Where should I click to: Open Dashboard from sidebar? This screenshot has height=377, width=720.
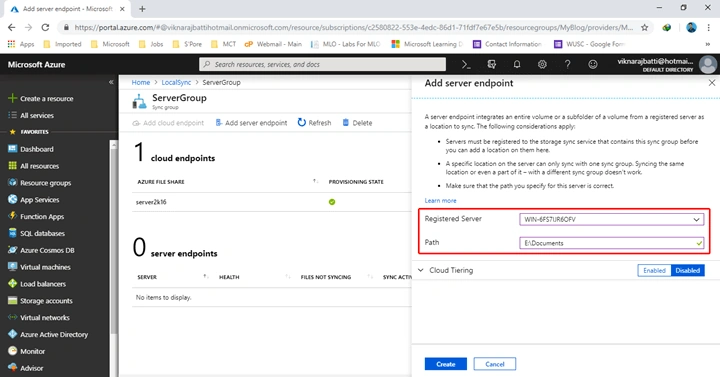tap(37, 149)
